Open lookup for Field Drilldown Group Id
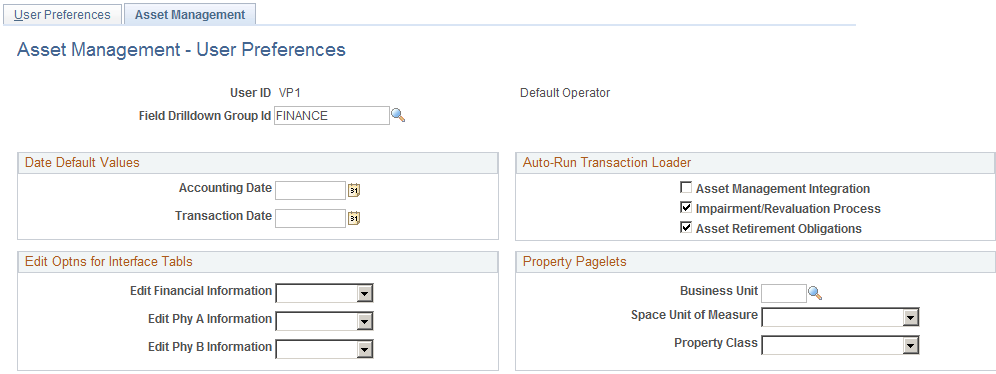Image resolution: width=996 pixels, height=374 pixels. pos(398,116)
